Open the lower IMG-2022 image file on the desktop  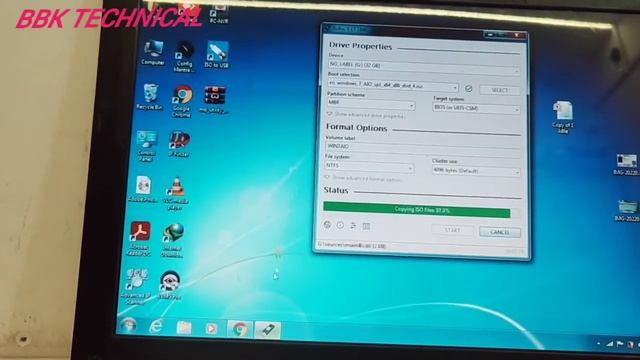point(627,211)
